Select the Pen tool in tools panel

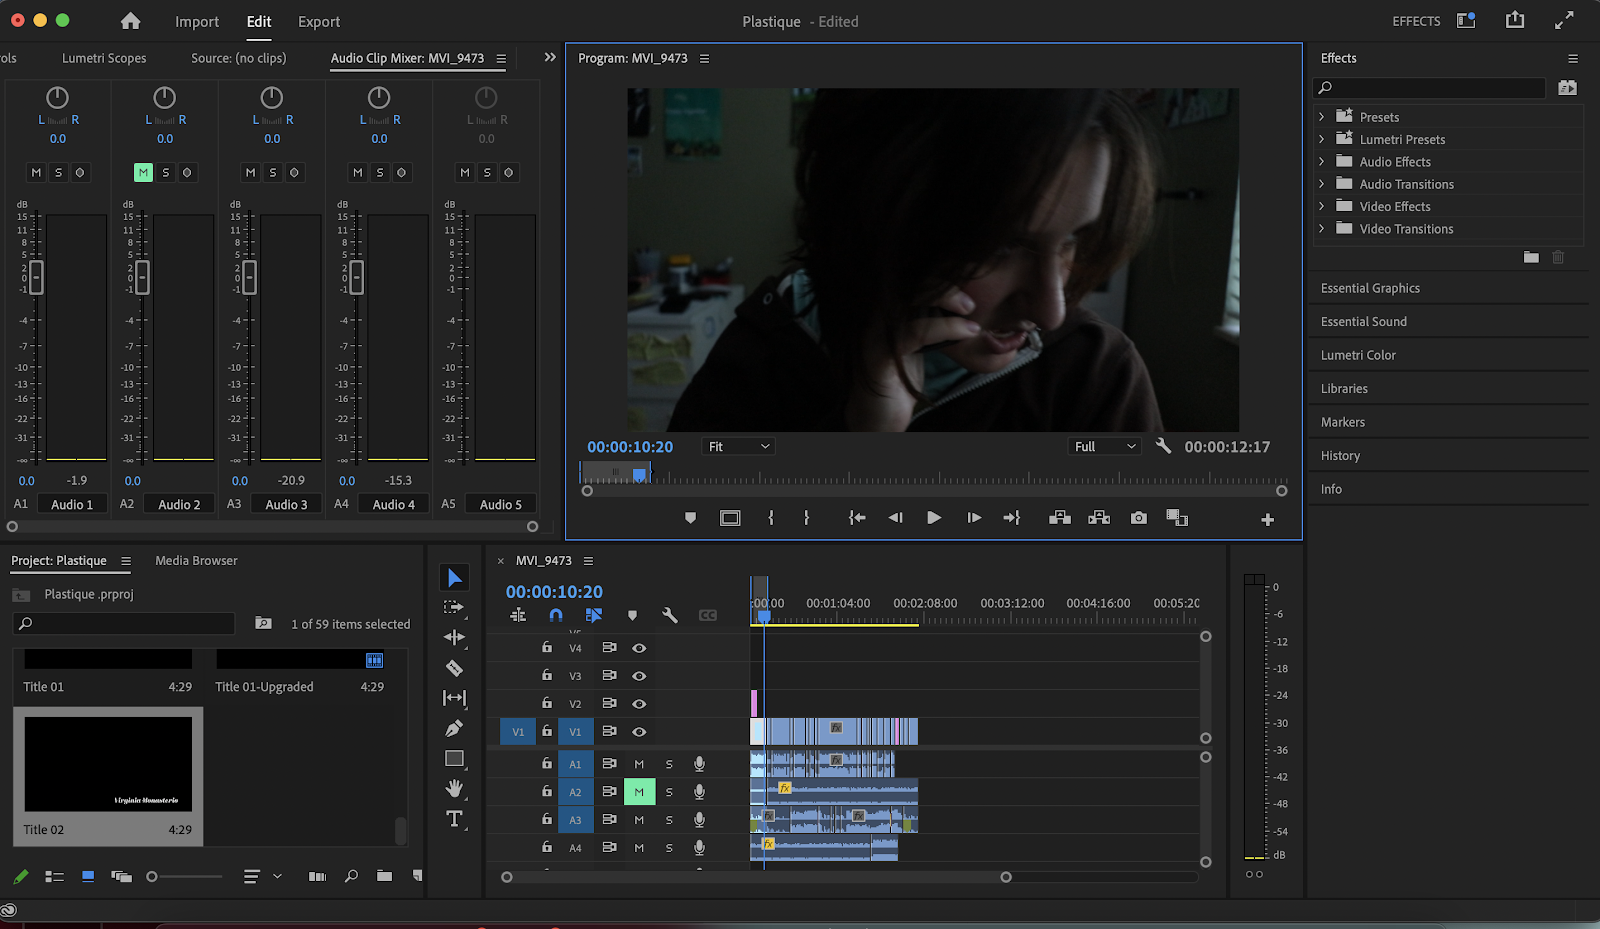454,728
